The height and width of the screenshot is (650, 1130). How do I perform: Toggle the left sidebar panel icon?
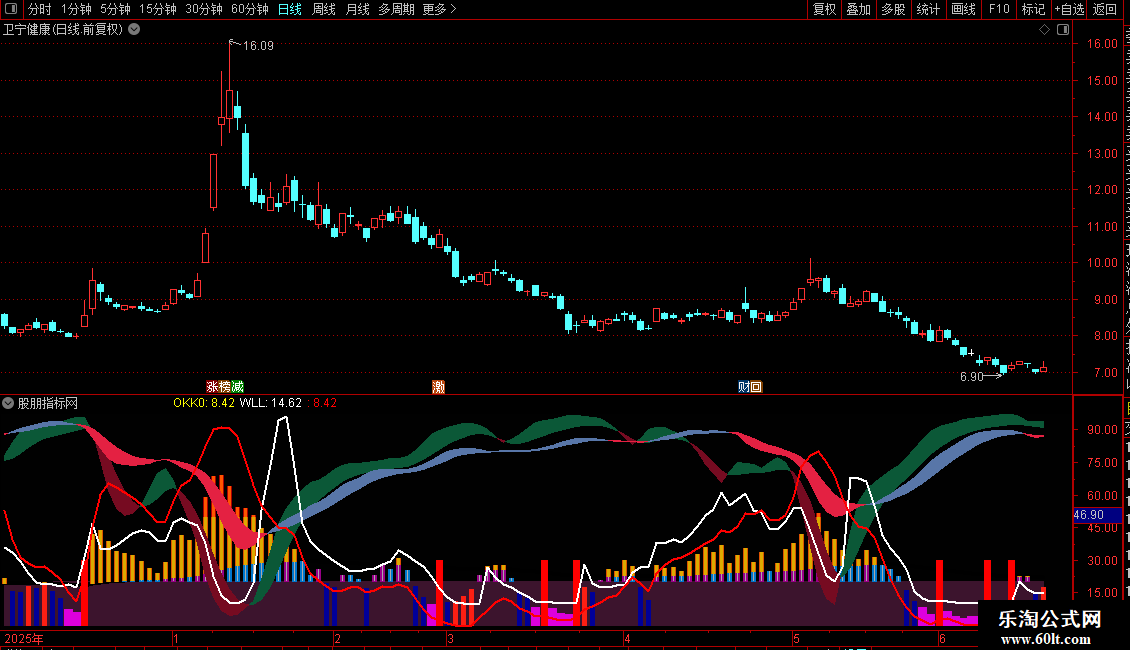pos(11,9)
